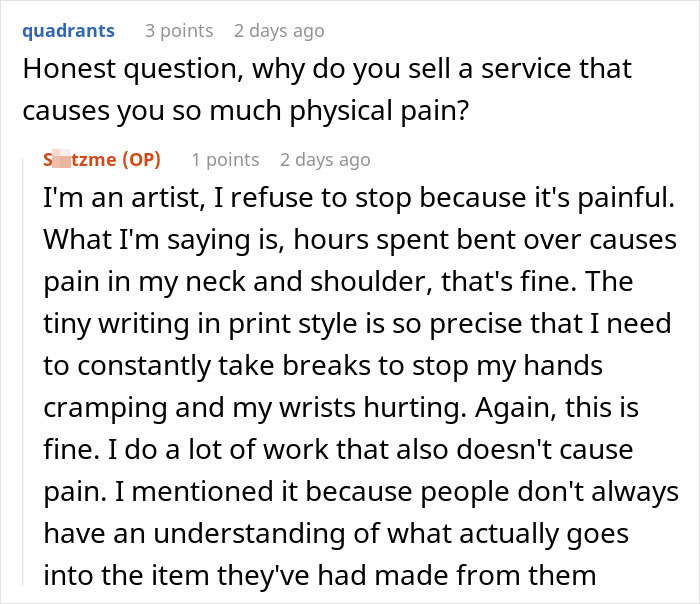The width and height of the screenshot is (700, 604).
Task: Click the line starting "into the item"
Action: [x=320, y=576]
